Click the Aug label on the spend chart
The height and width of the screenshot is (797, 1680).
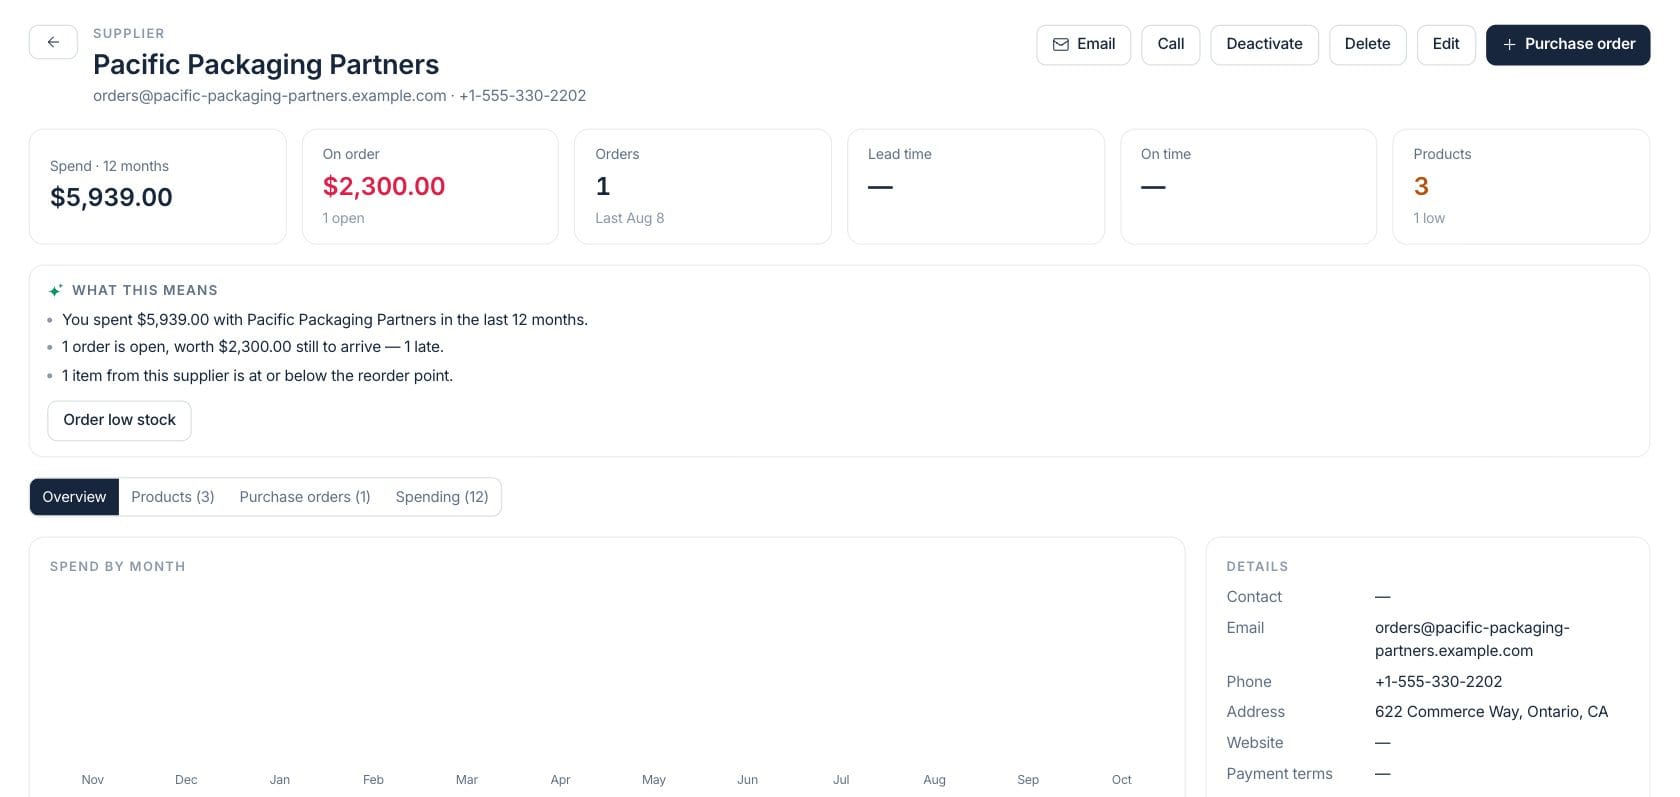coord(934,780)
